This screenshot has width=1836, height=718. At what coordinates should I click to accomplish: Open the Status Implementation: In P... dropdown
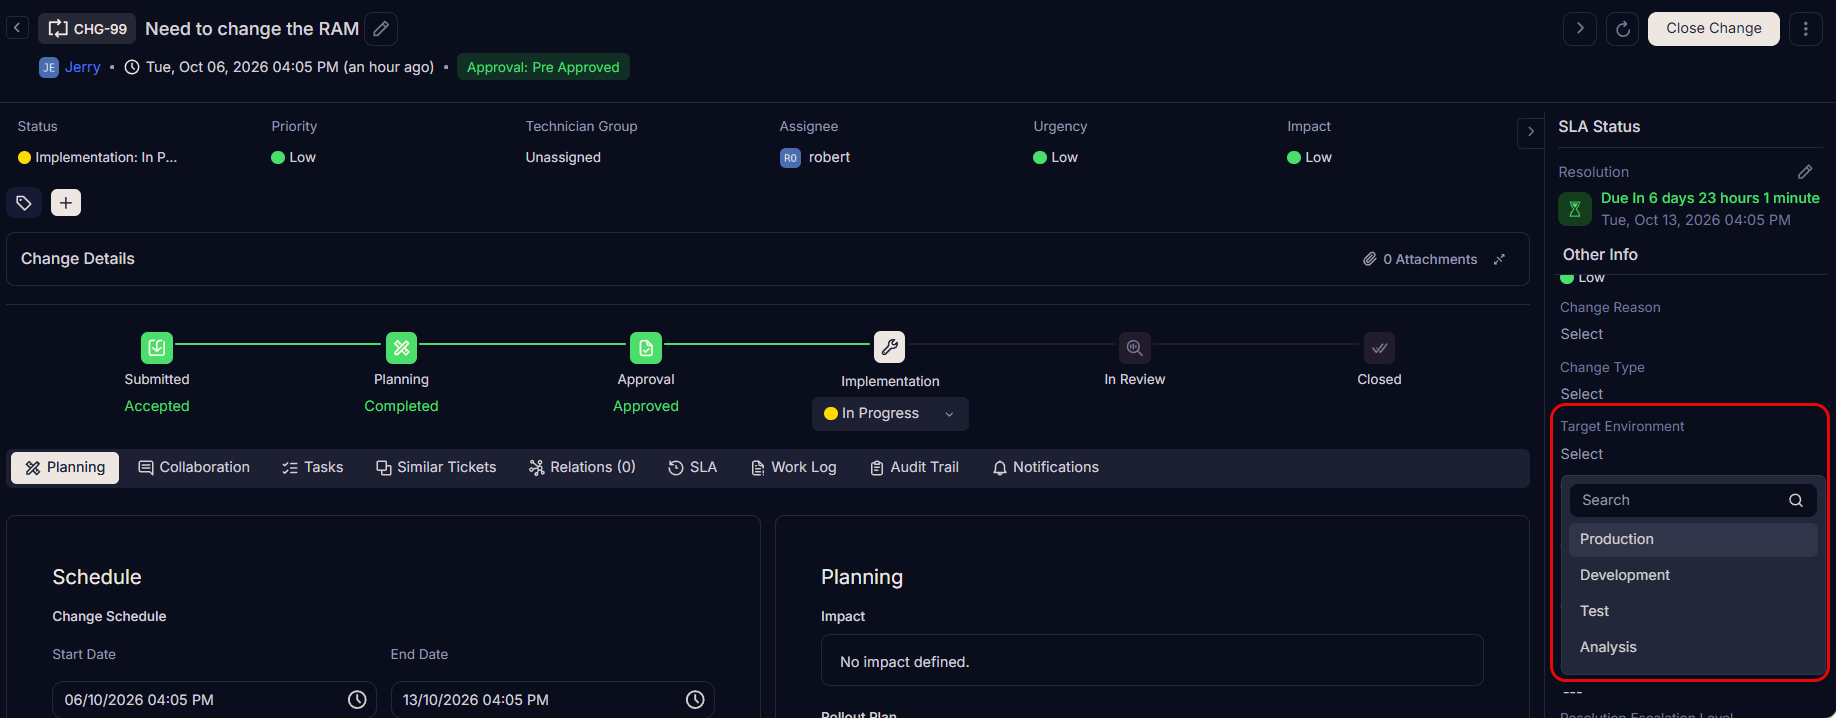(x=97, y=157)
